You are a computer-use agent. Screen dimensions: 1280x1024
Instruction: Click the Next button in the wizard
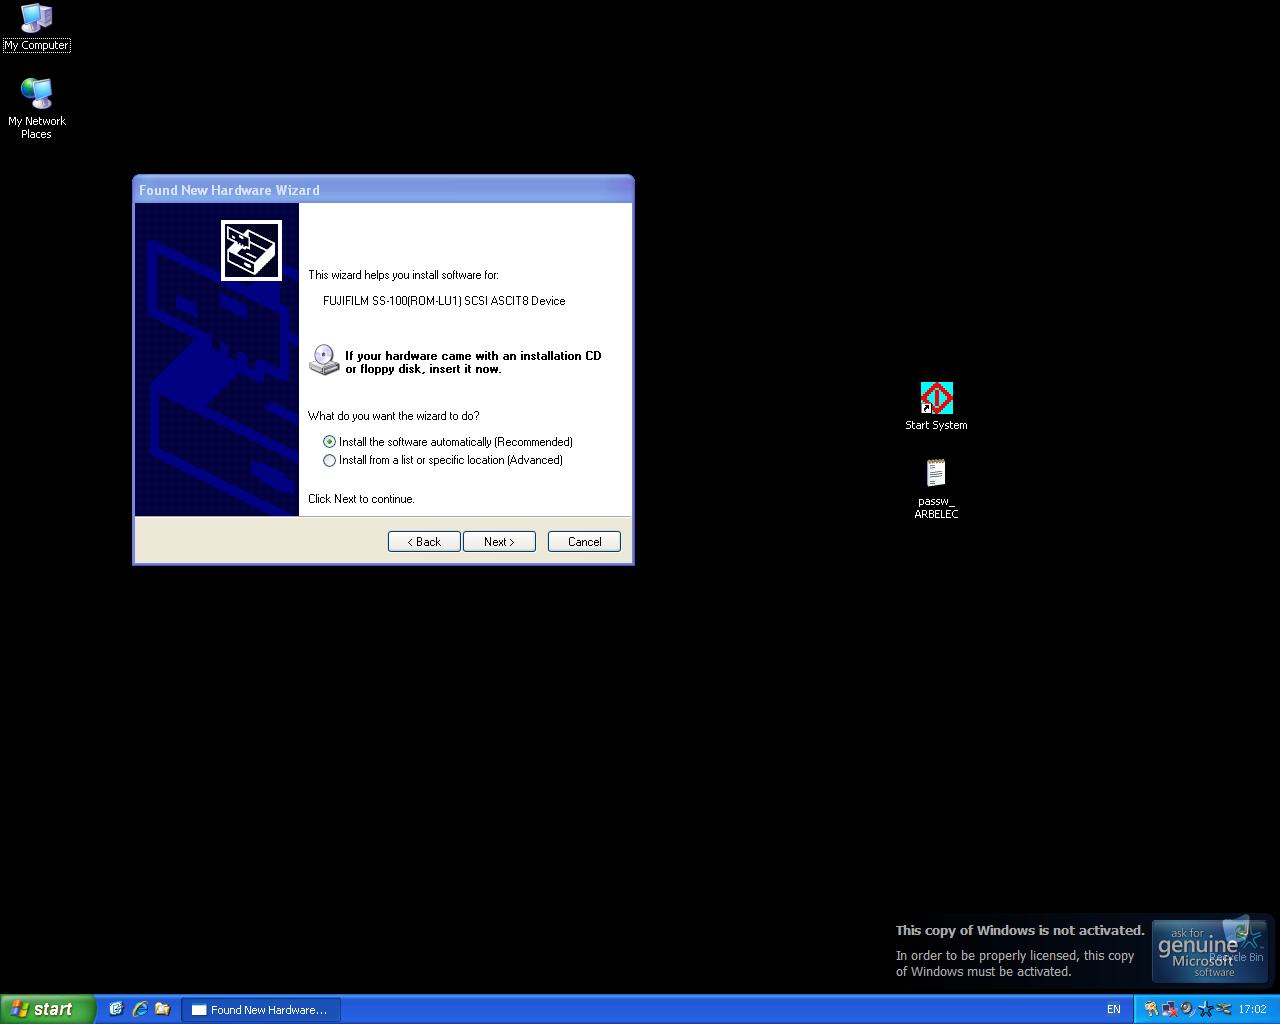coord(499,542)
